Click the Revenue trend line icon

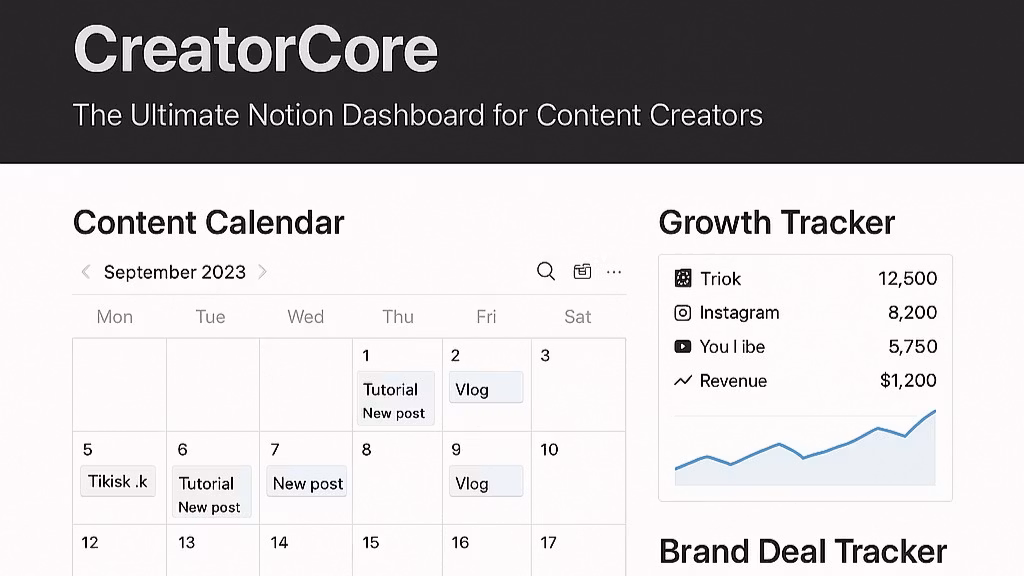point(682,381)
